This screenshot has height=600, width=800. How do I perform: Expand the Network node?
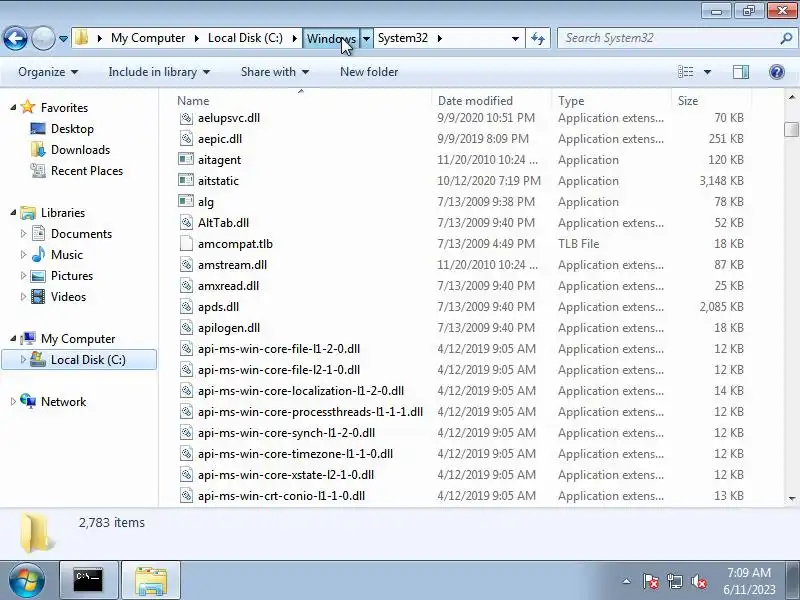pos(13,402)
